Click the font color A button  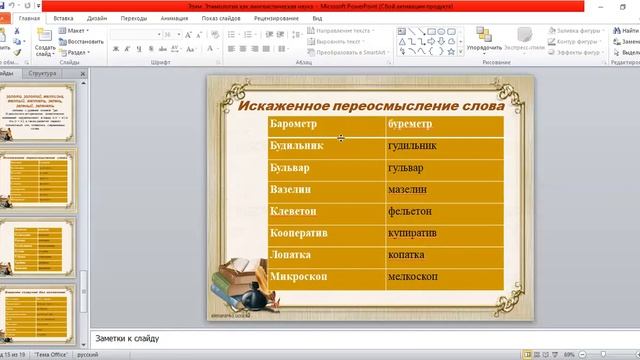click(x=211, y=49)
